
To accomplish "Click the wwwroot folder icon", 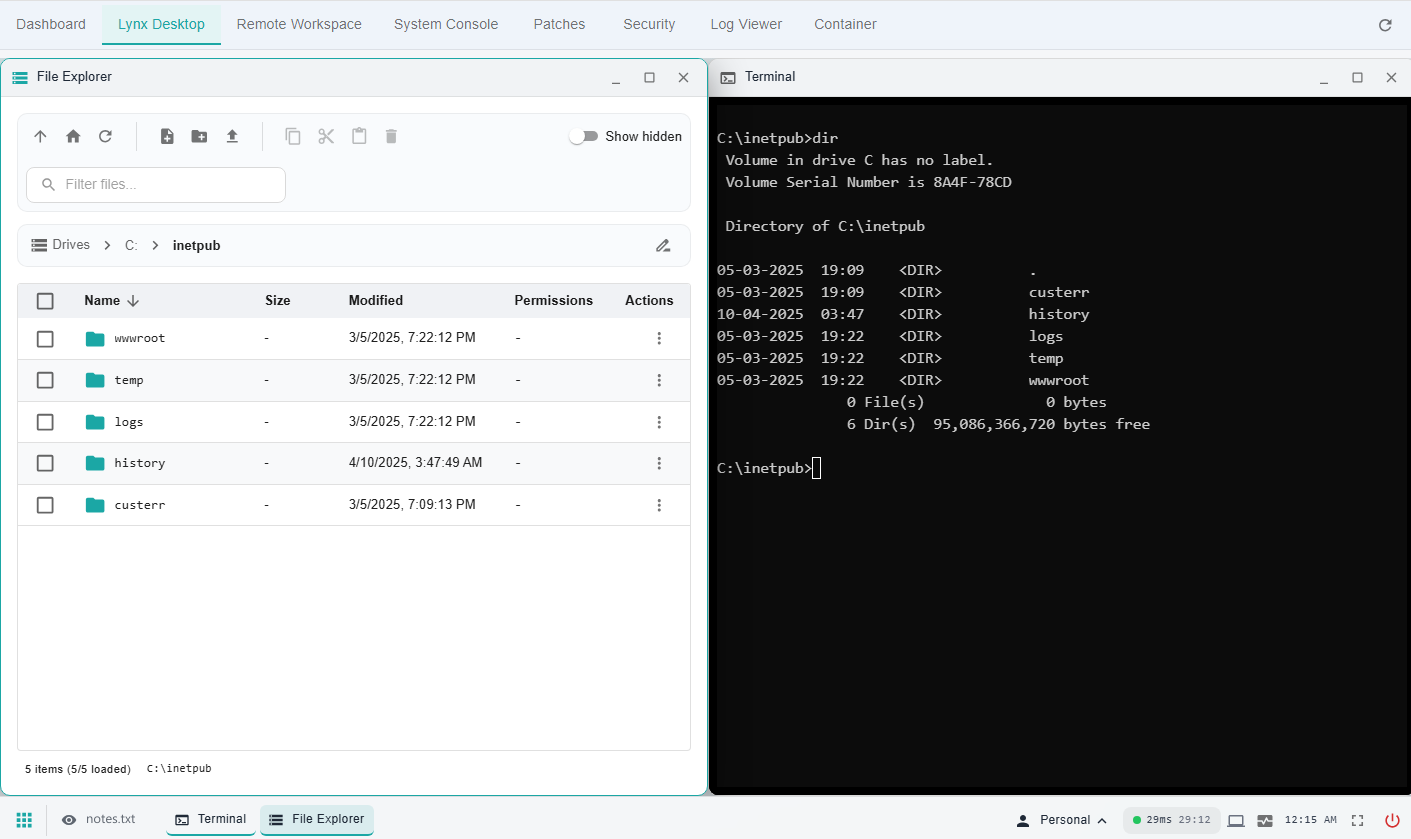I will [95, 338].
